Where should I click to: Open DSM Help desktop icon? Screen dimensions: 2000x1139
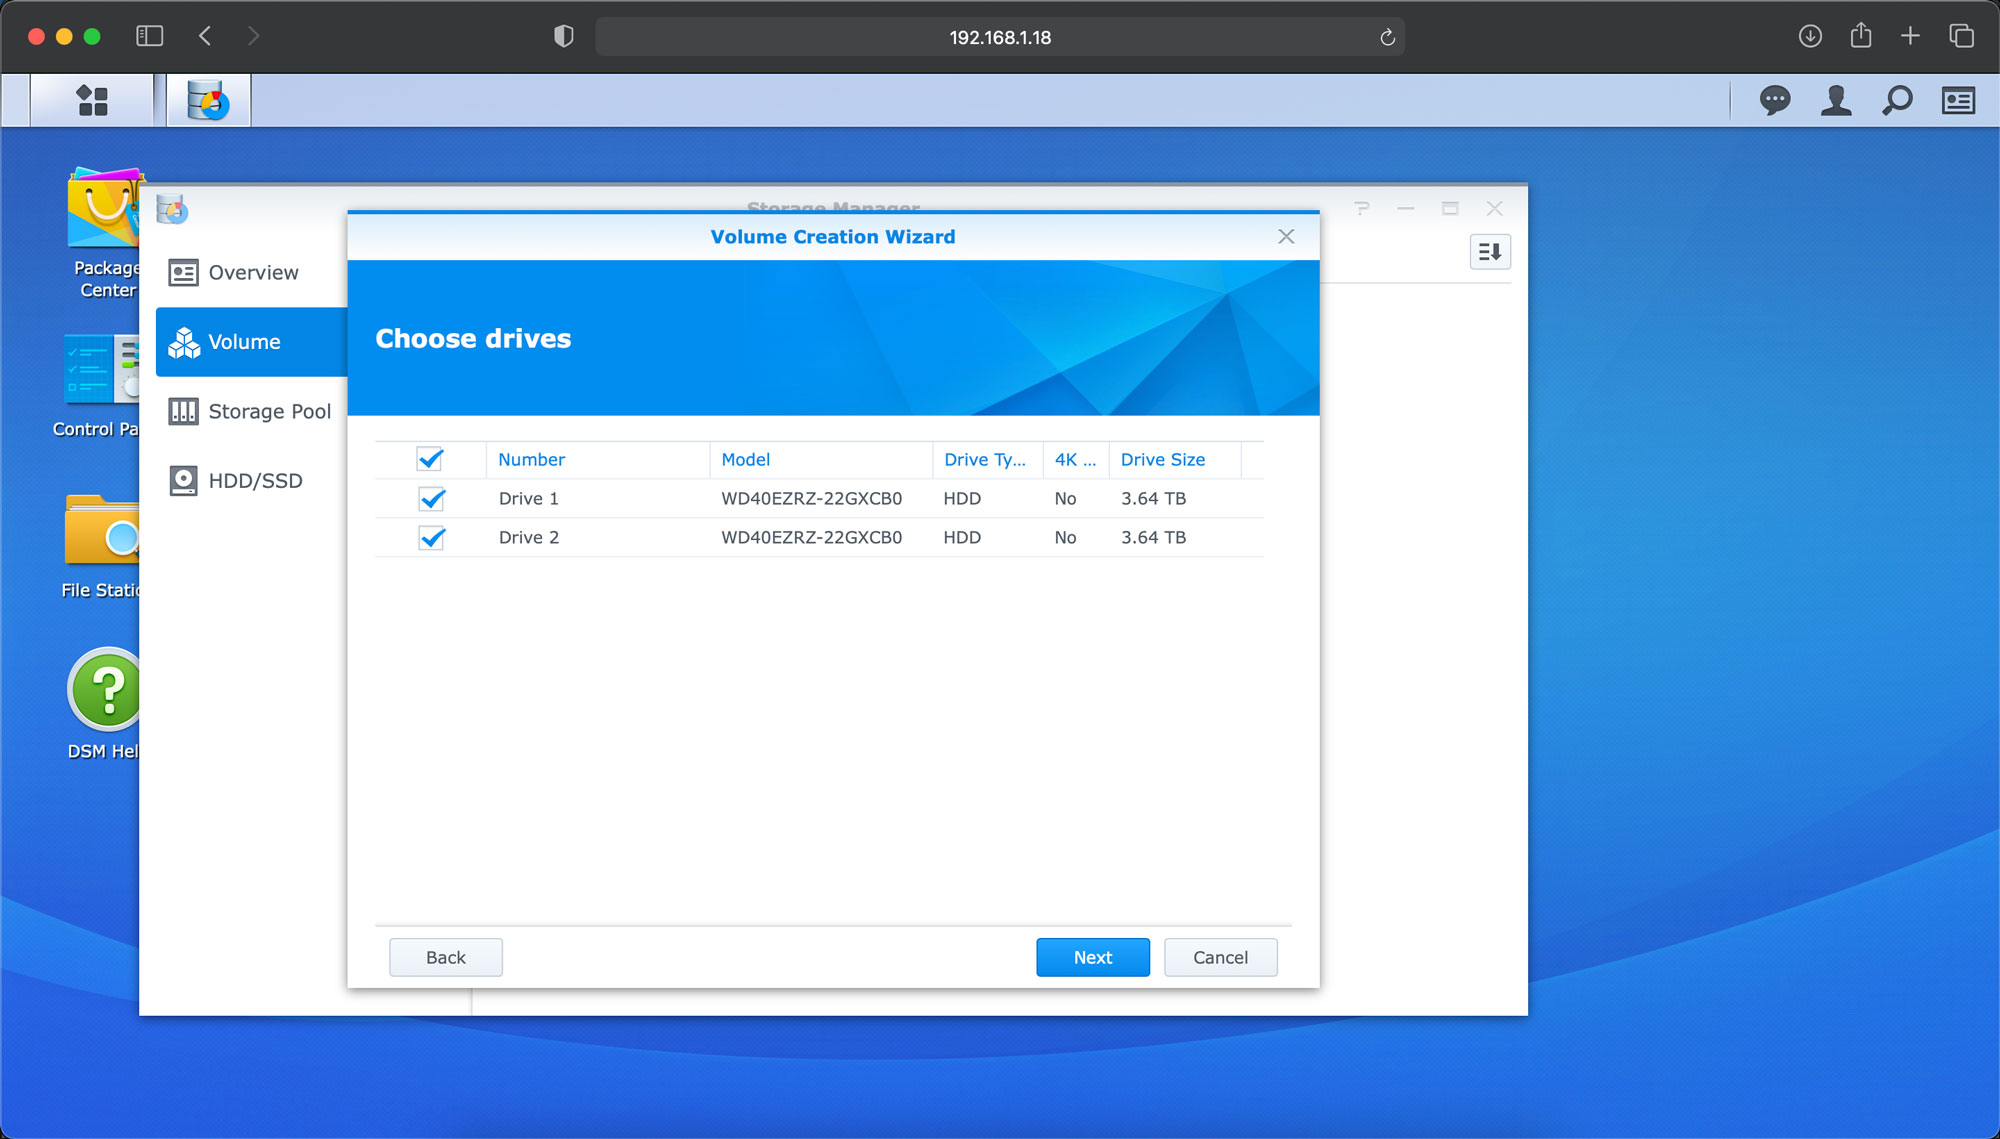[x=104, y=690]
